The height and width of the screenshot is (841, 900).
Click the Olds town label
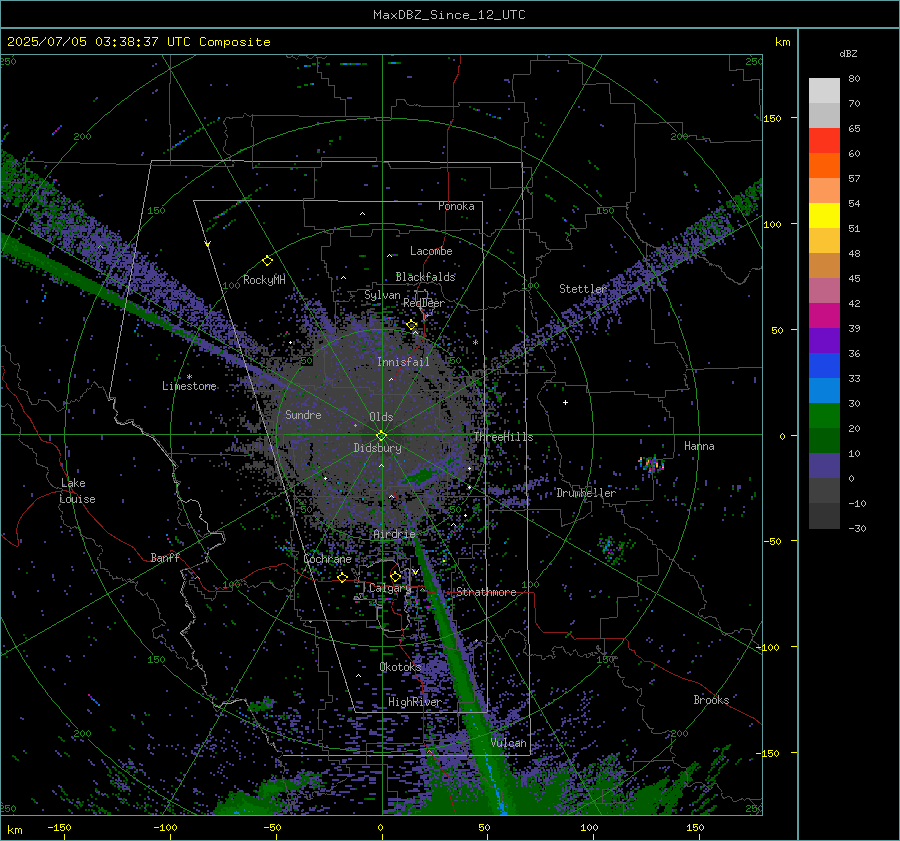[x=381, y=417]
